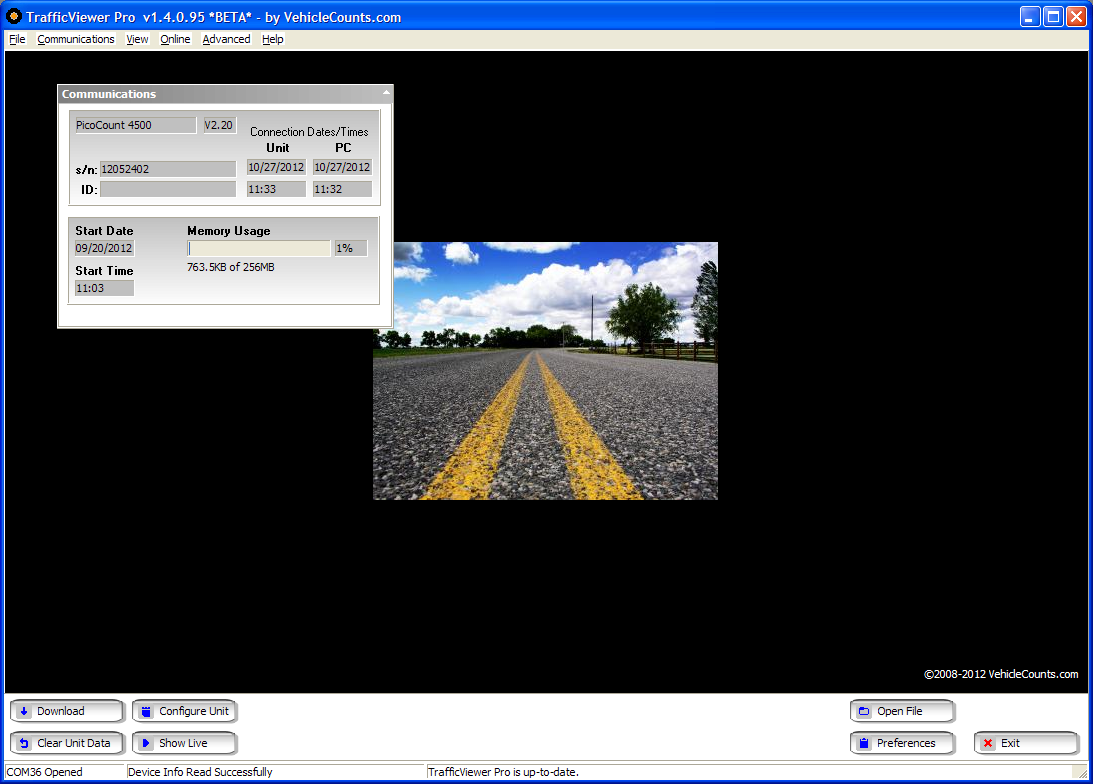Screen dimensions: 1093x784
Task: Close the TrafficViewer Pro window
Action: (x=1077, y=16)
